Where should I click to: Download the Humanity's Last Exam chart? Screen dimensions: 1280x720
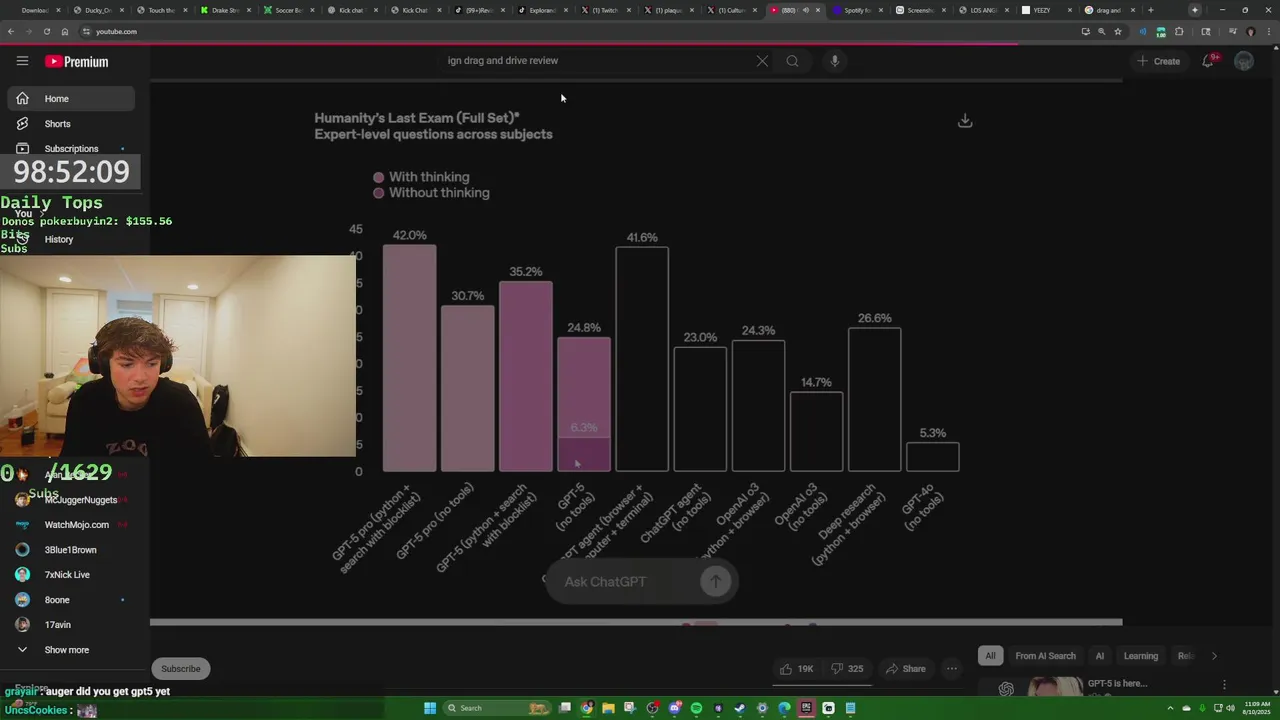click(x=965, y=120)
